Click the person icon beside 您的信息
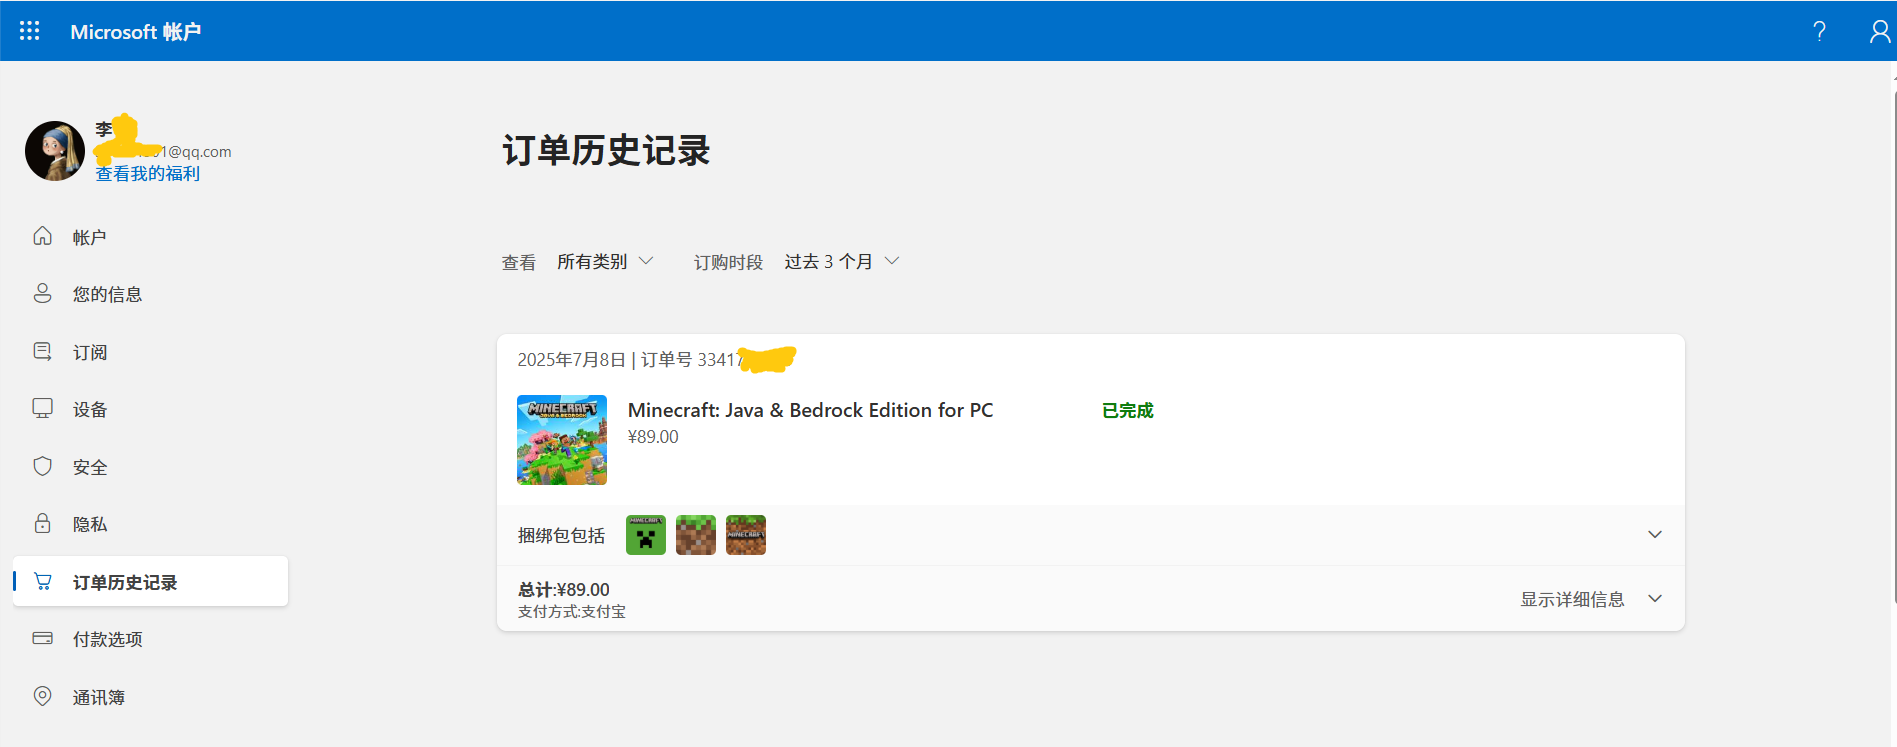The image size is (1897, 747). (42, 293)
